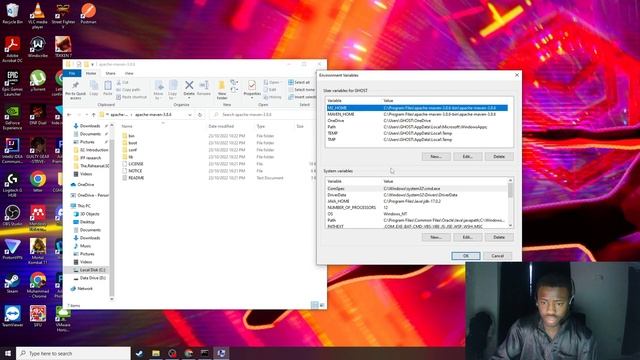640x360 pixels.
Task: Click the Explorer back arrow
Action: point(69,115)
